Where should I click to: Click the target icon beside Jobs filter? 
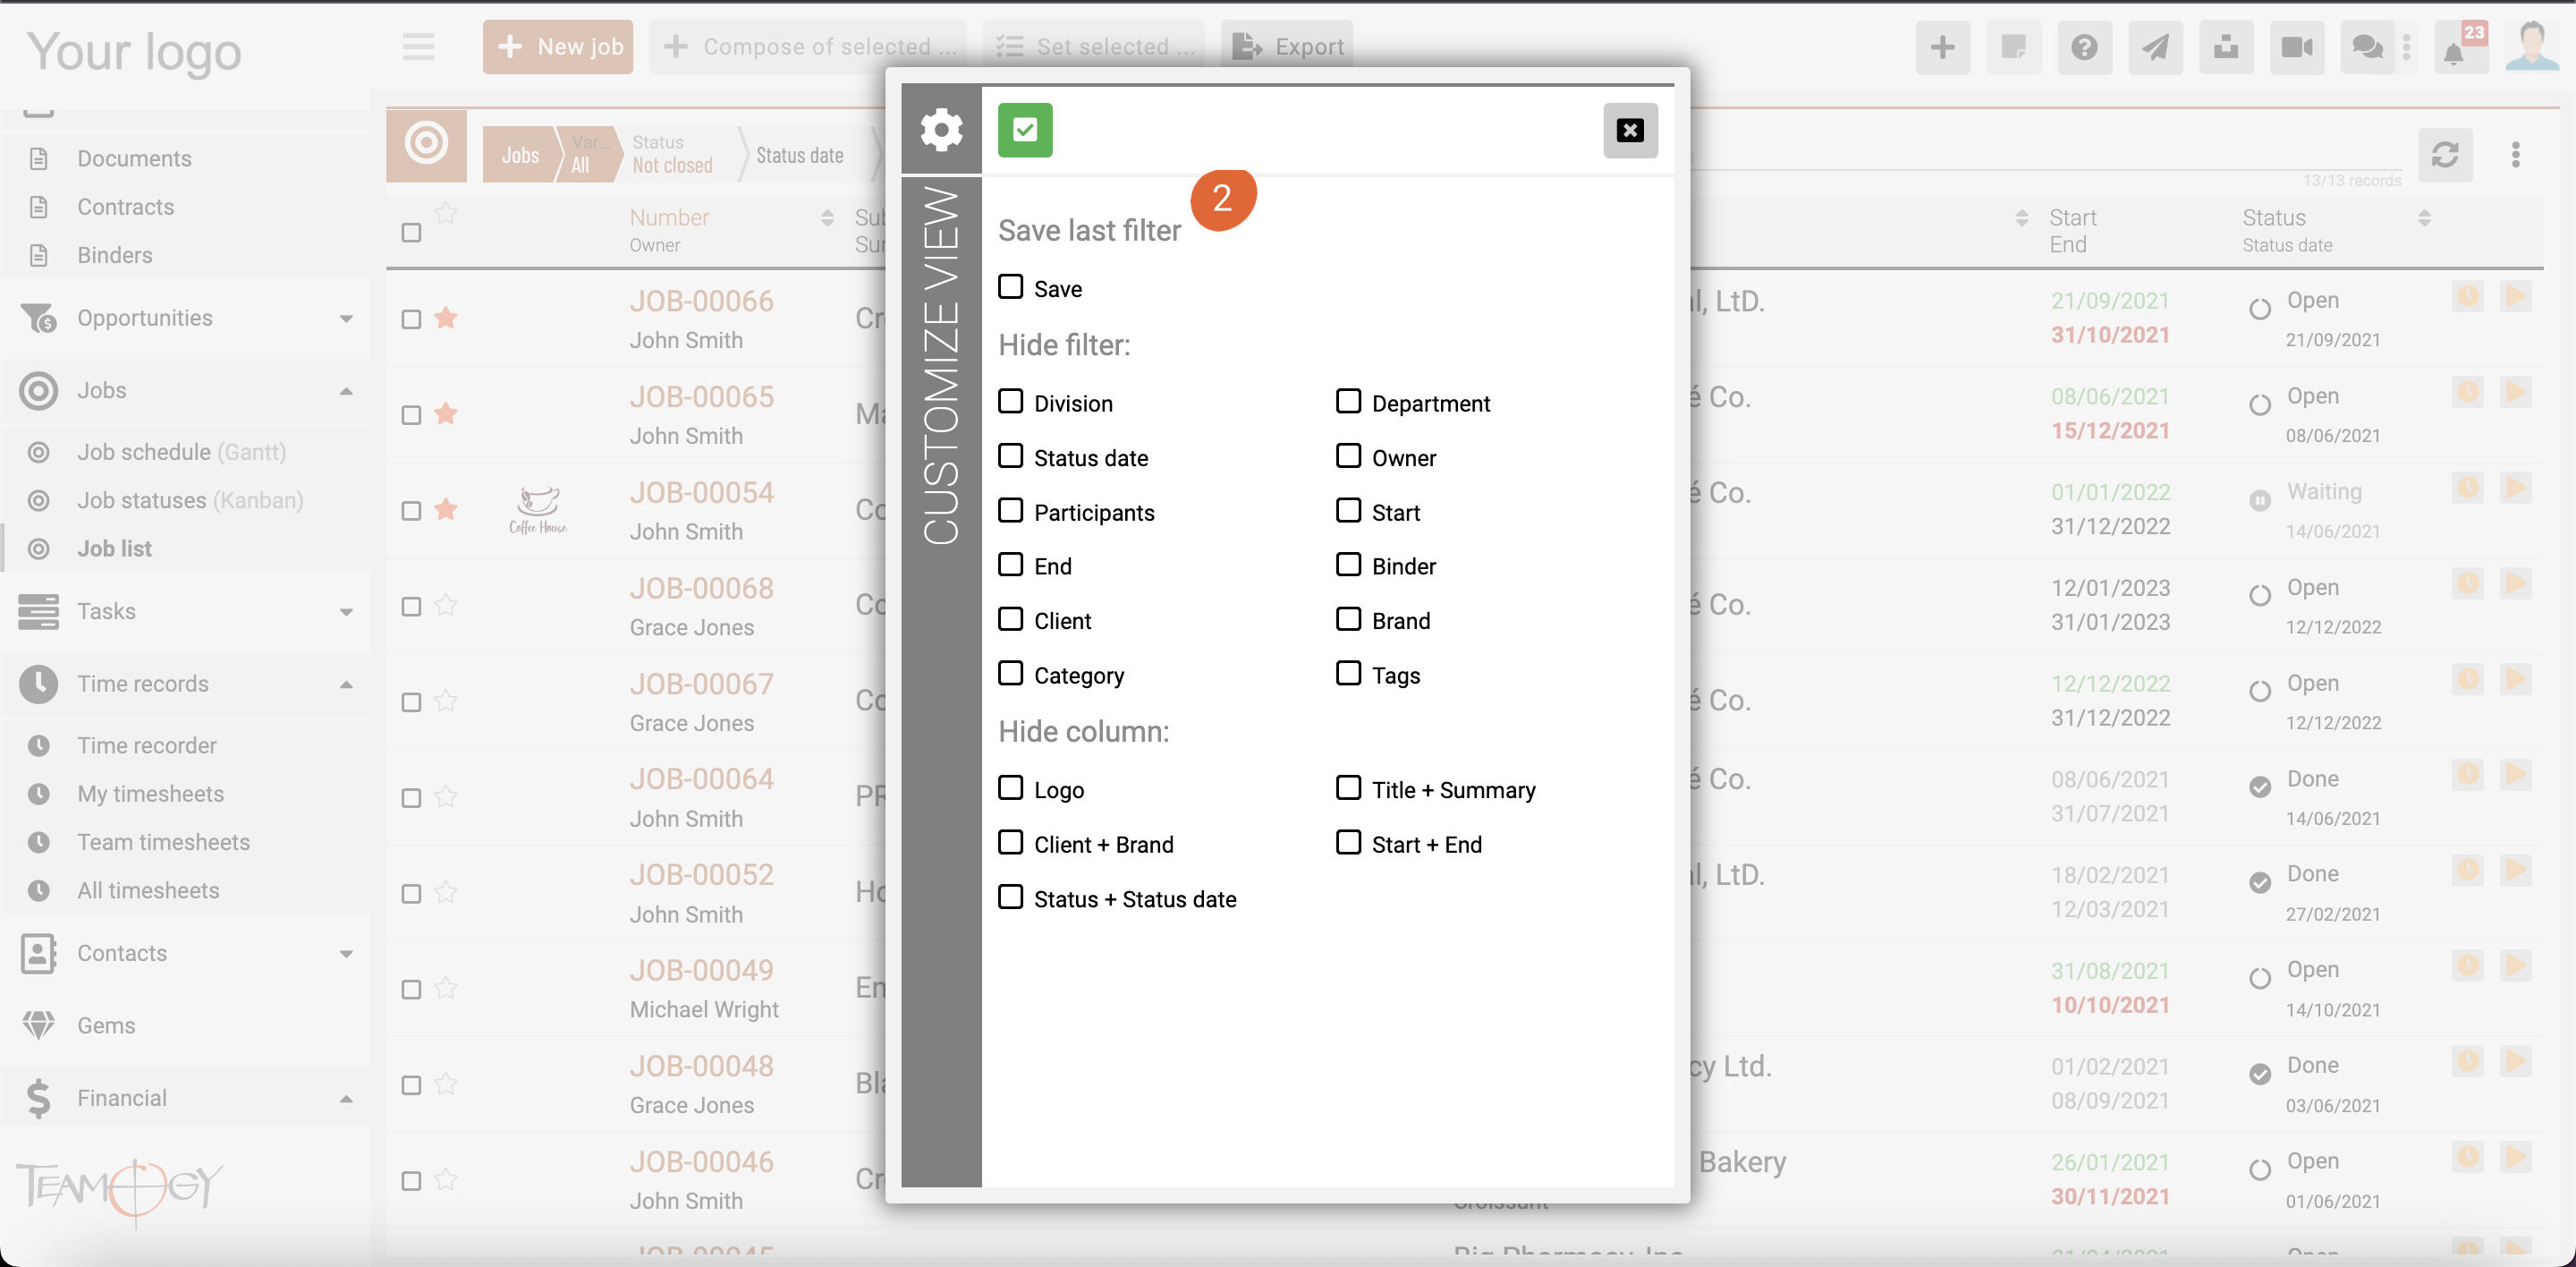426,143
